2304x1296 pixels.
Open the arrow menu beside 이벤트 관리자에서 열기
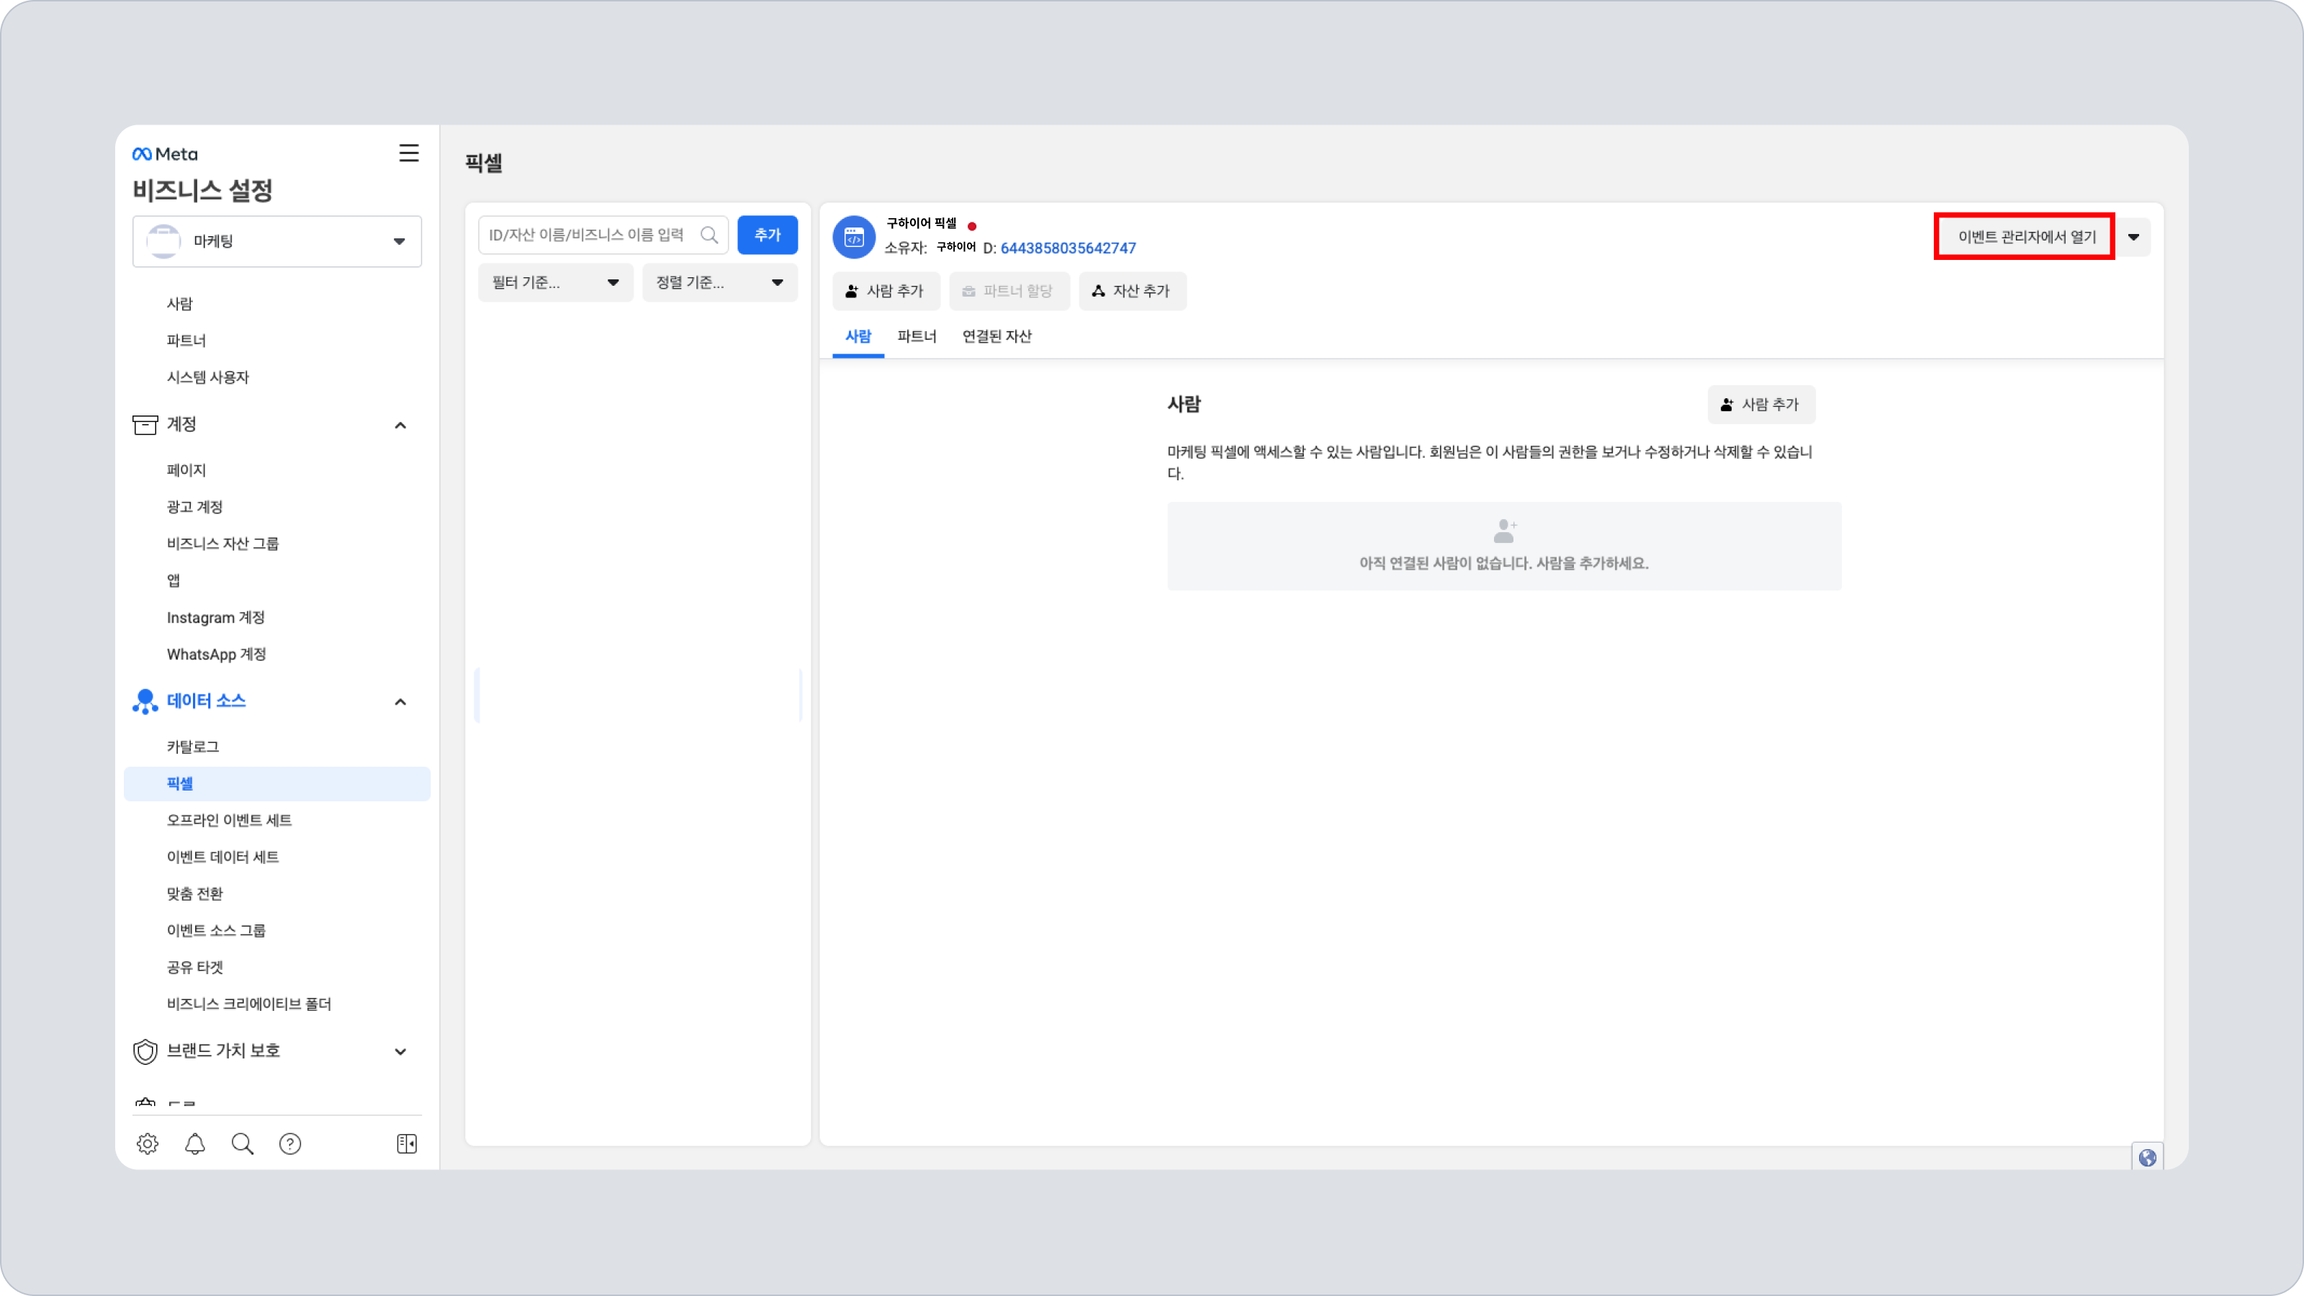tap(2133, 237)
